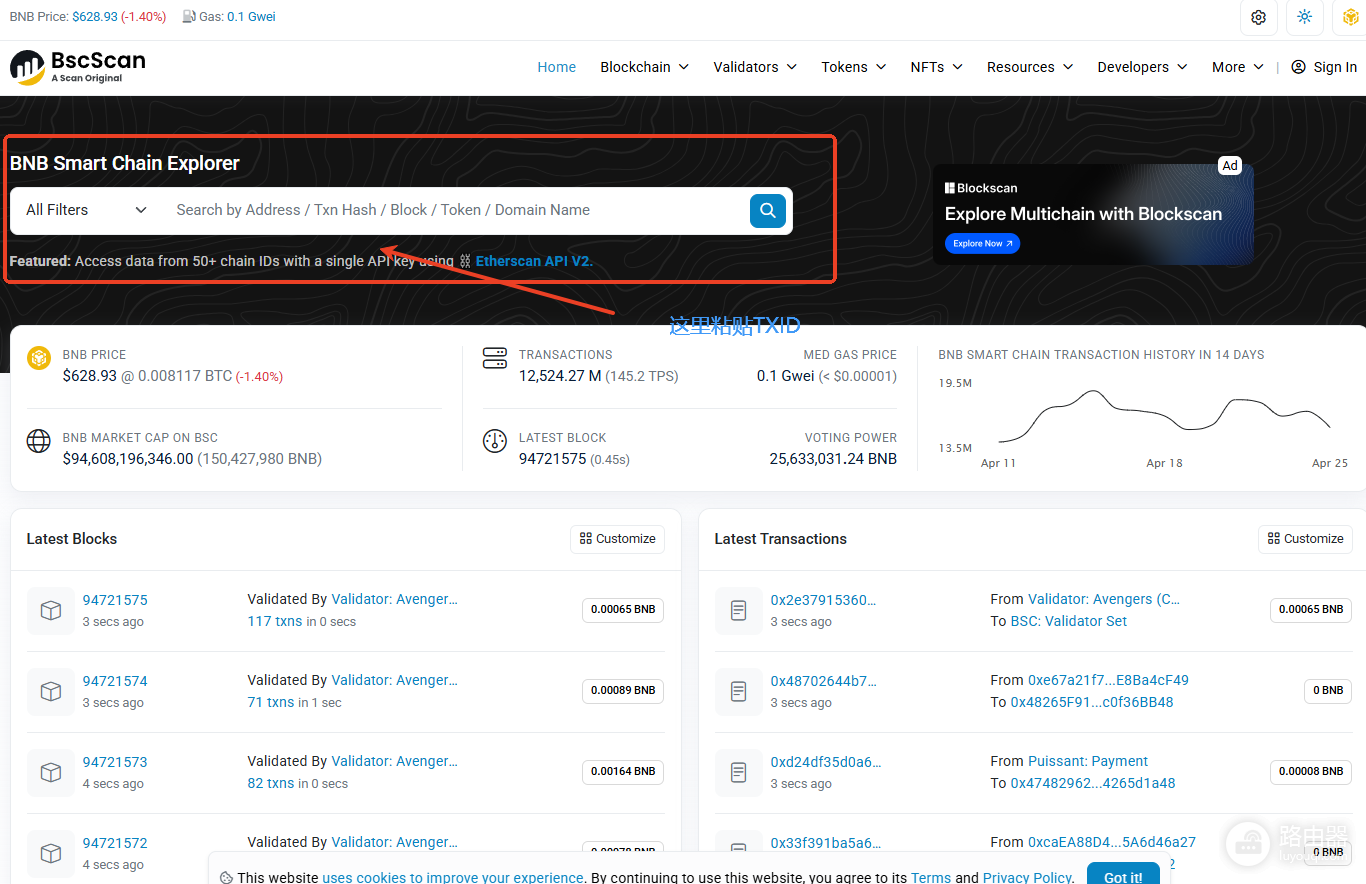Screen dimensions: 1366x884
Task: Click Got it! cookie button
Action: point(1123,877)
